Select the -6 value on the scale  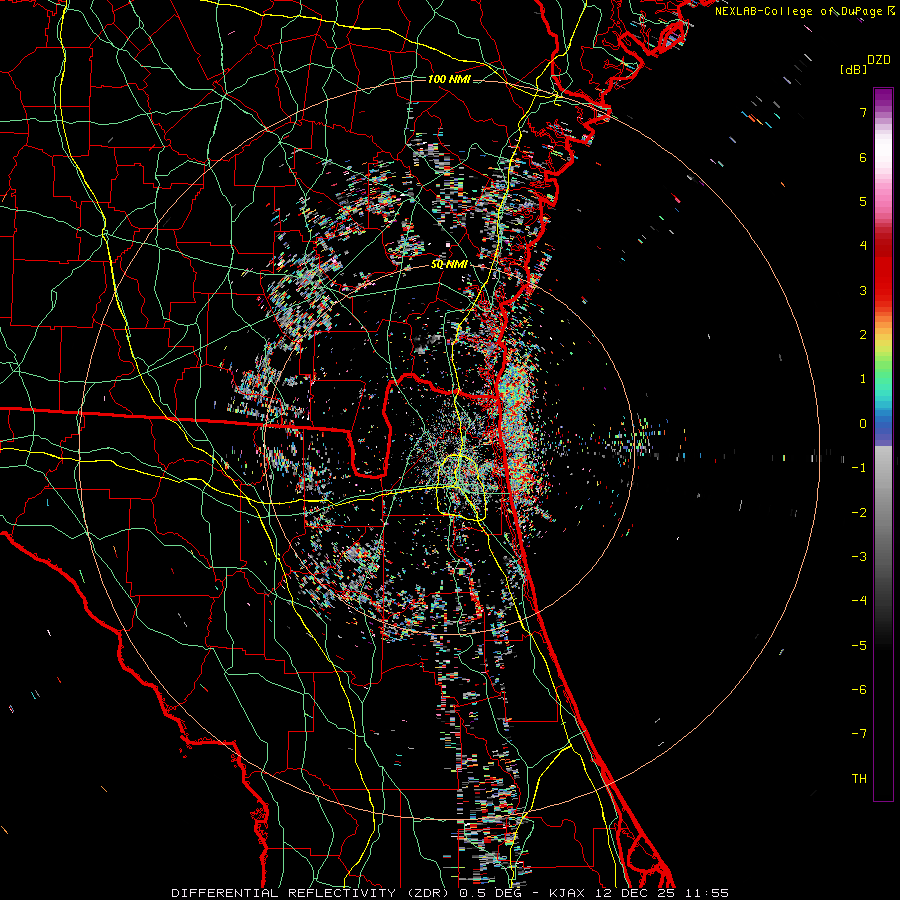pyautogui.click(x=859, y=690)
